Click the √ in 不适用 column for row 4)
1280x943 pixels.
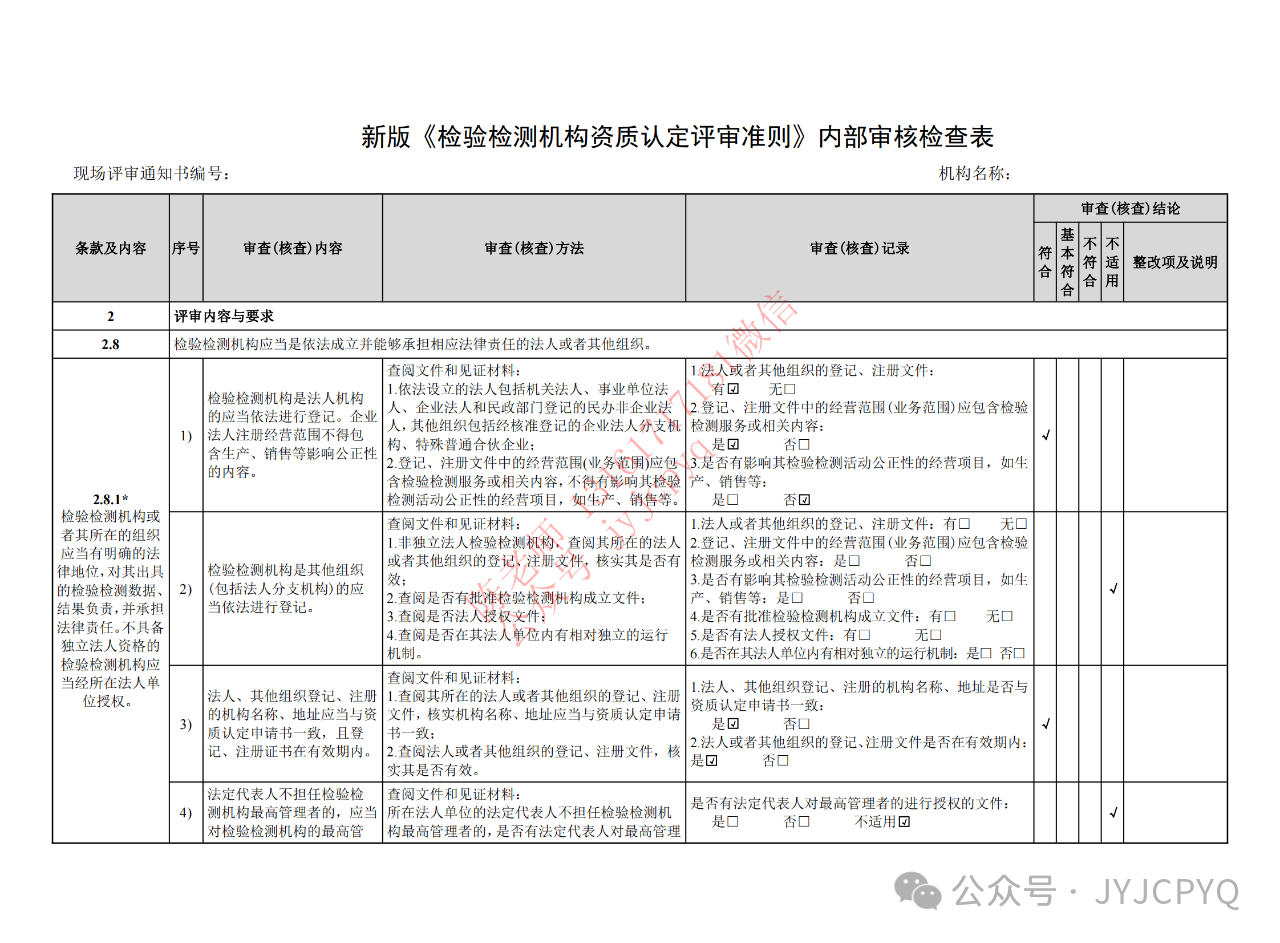[1113, 812]
